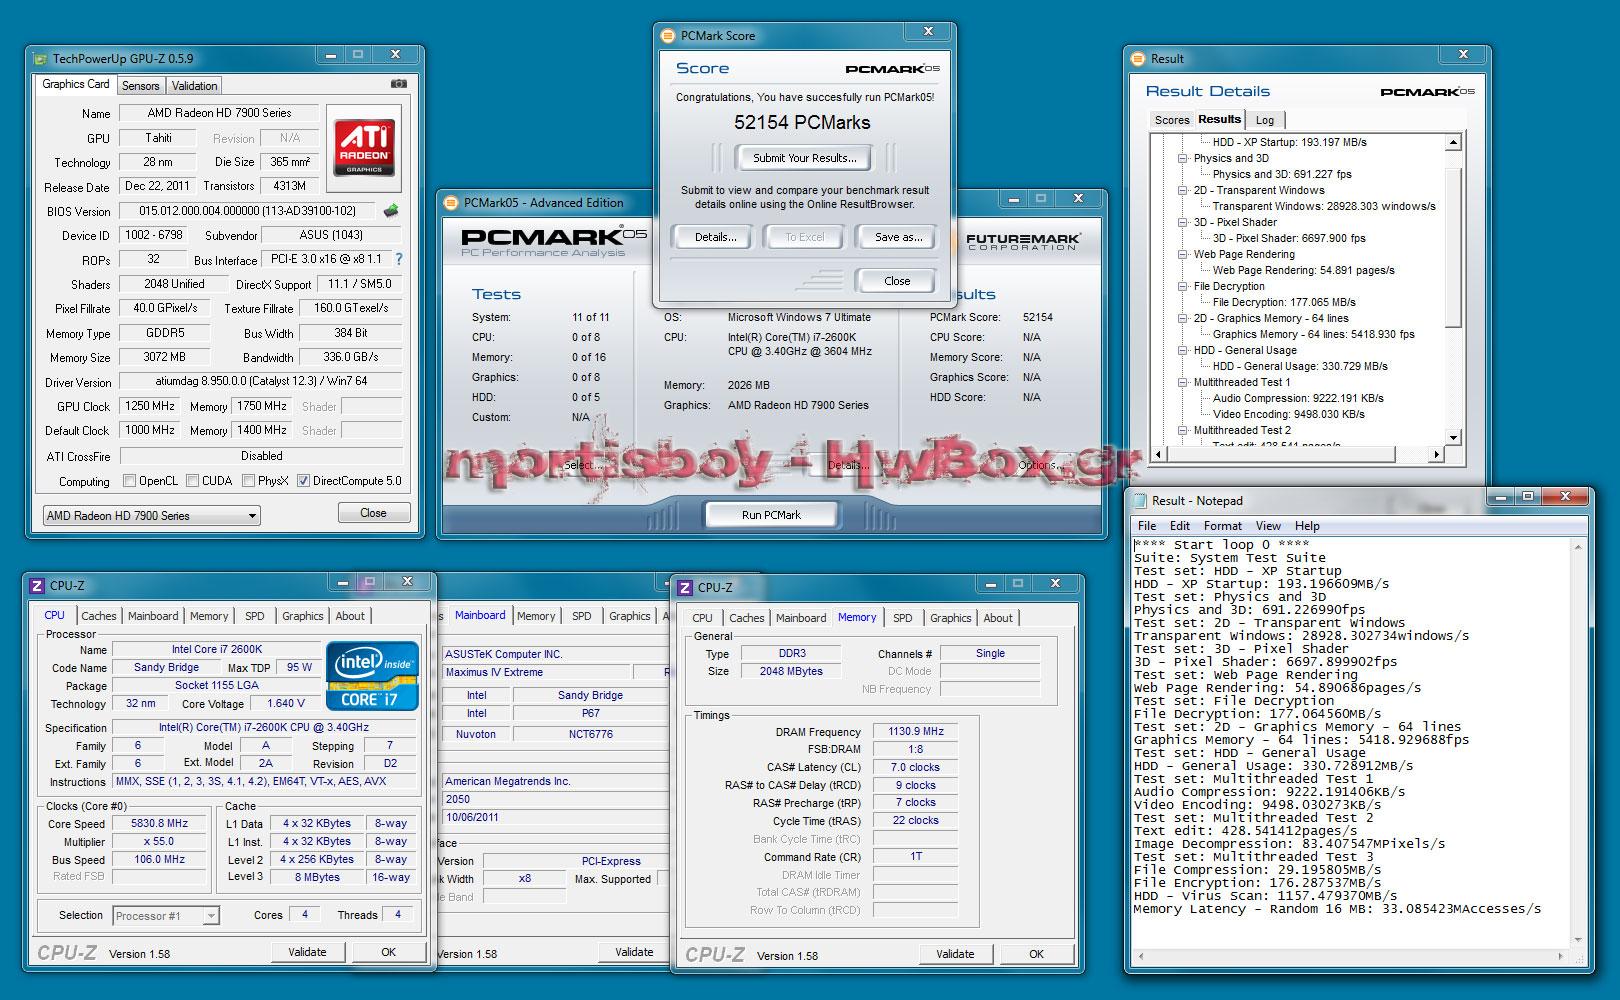This screenshot has height=1000, width=1620.
Task: Click the Result tree vertical scrollbar thumb
Action: coord(1454,247)
